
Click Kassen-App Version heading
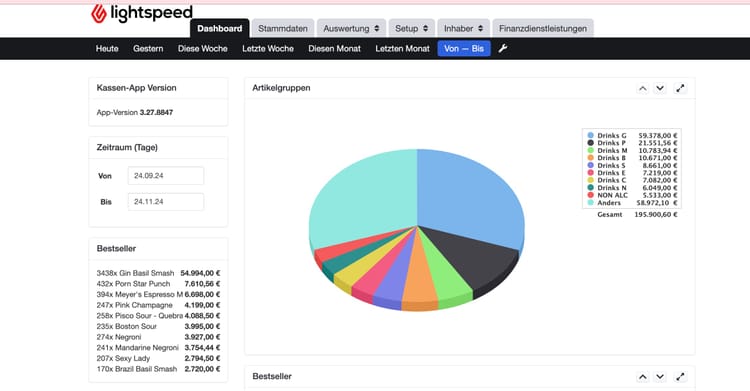click(x=136, y=88)
